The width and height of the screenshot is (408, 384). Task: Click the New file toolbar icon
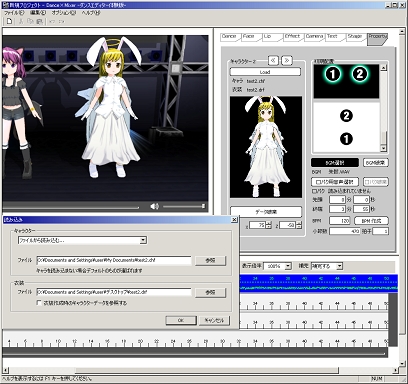pos(9,21)
